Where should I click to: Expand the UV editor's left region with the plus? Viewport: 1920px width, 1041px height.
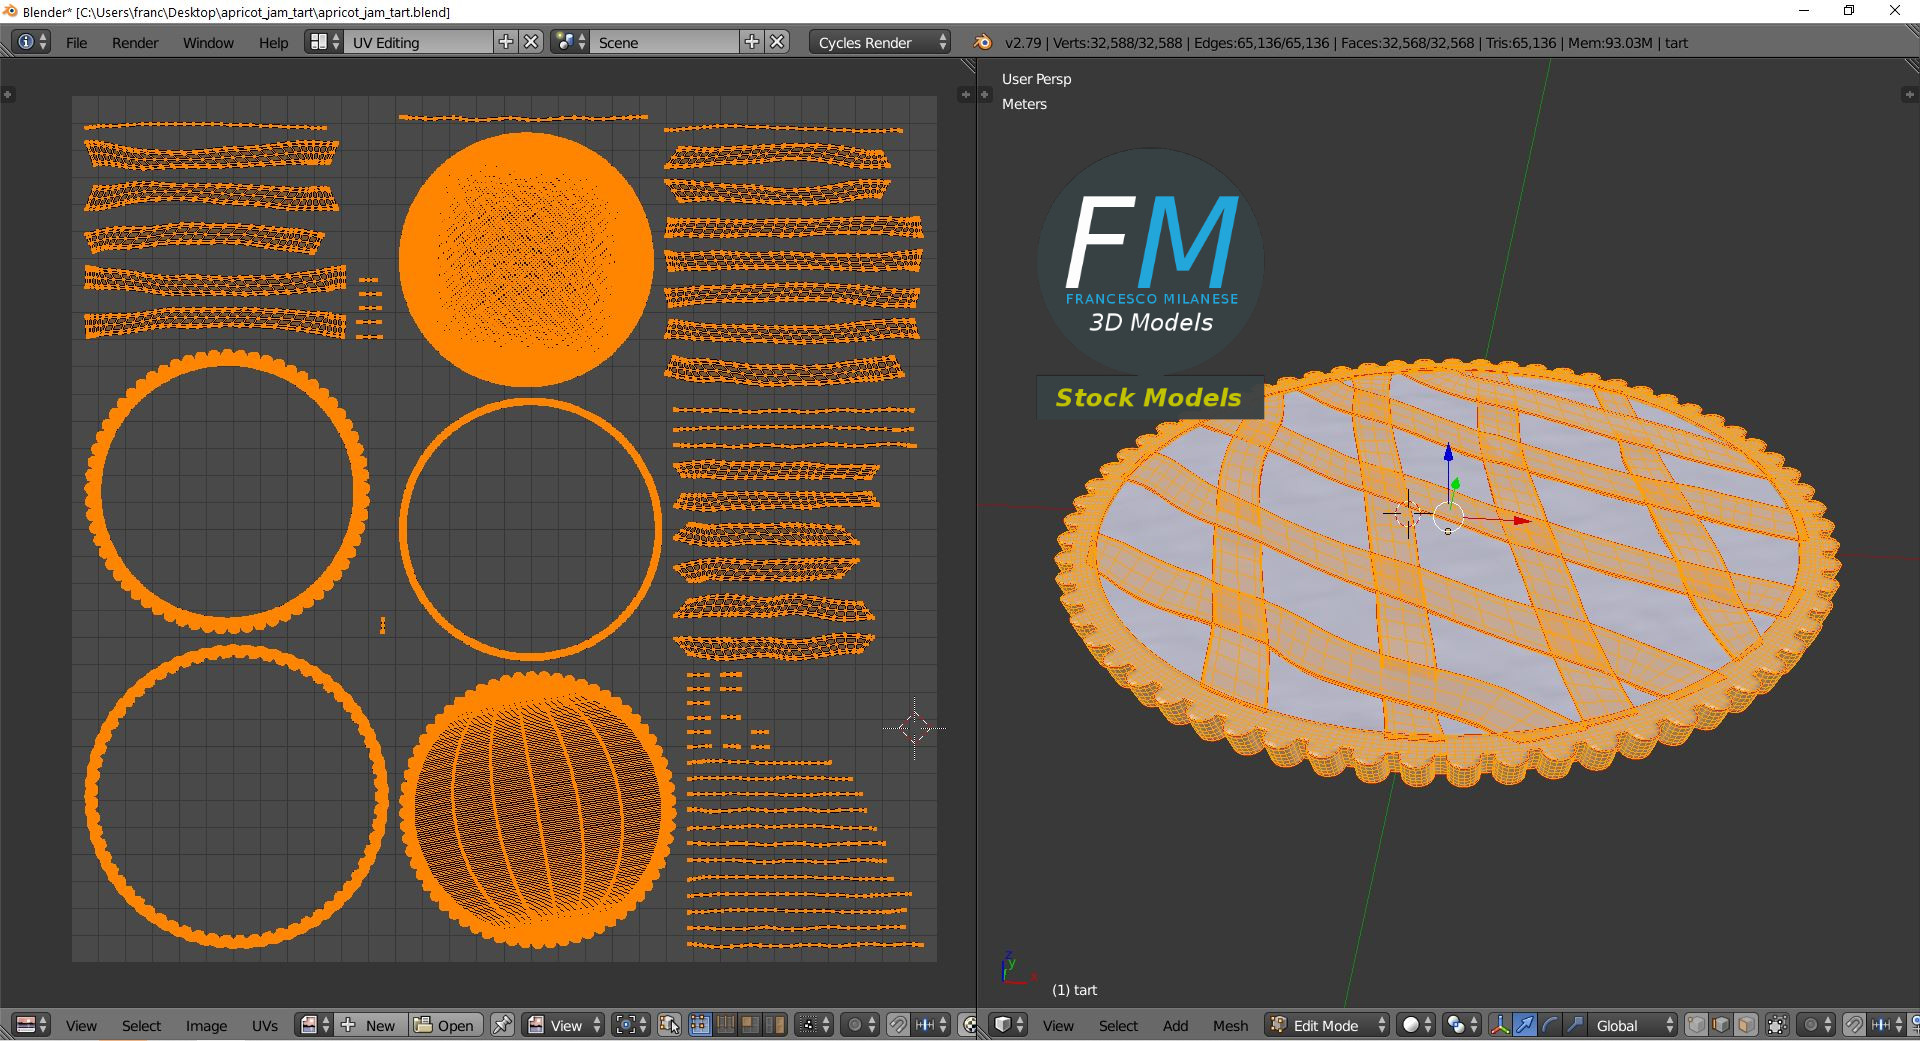pos(8,95)
